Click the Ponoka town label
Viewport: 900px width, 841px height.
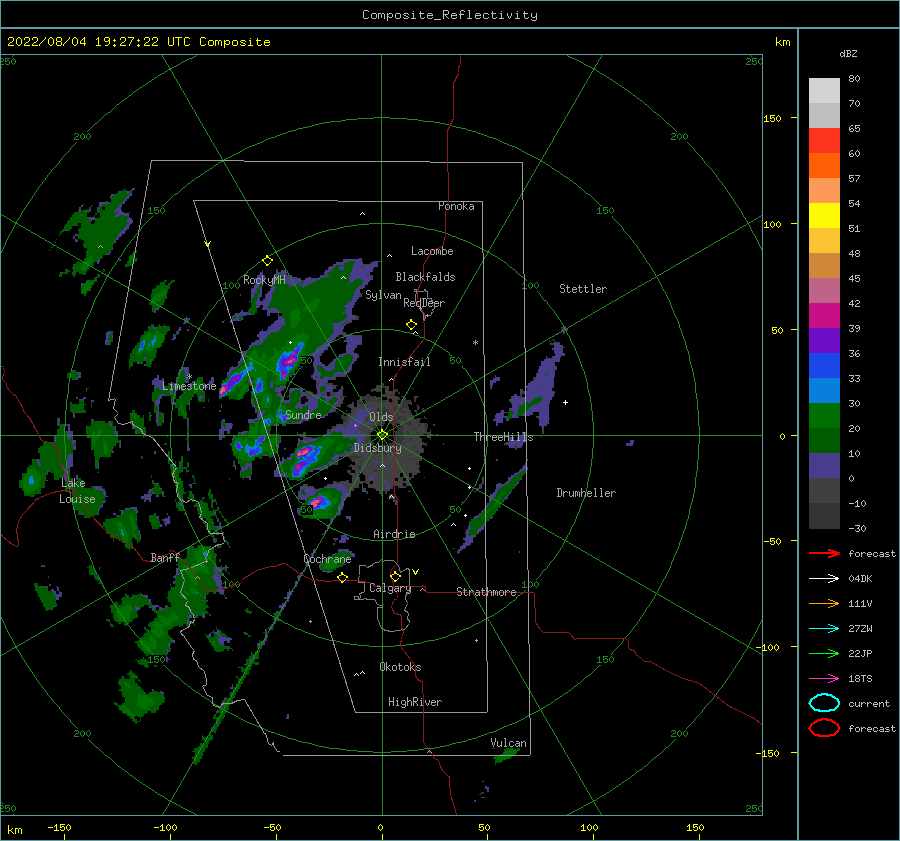(x=456, y=206)
